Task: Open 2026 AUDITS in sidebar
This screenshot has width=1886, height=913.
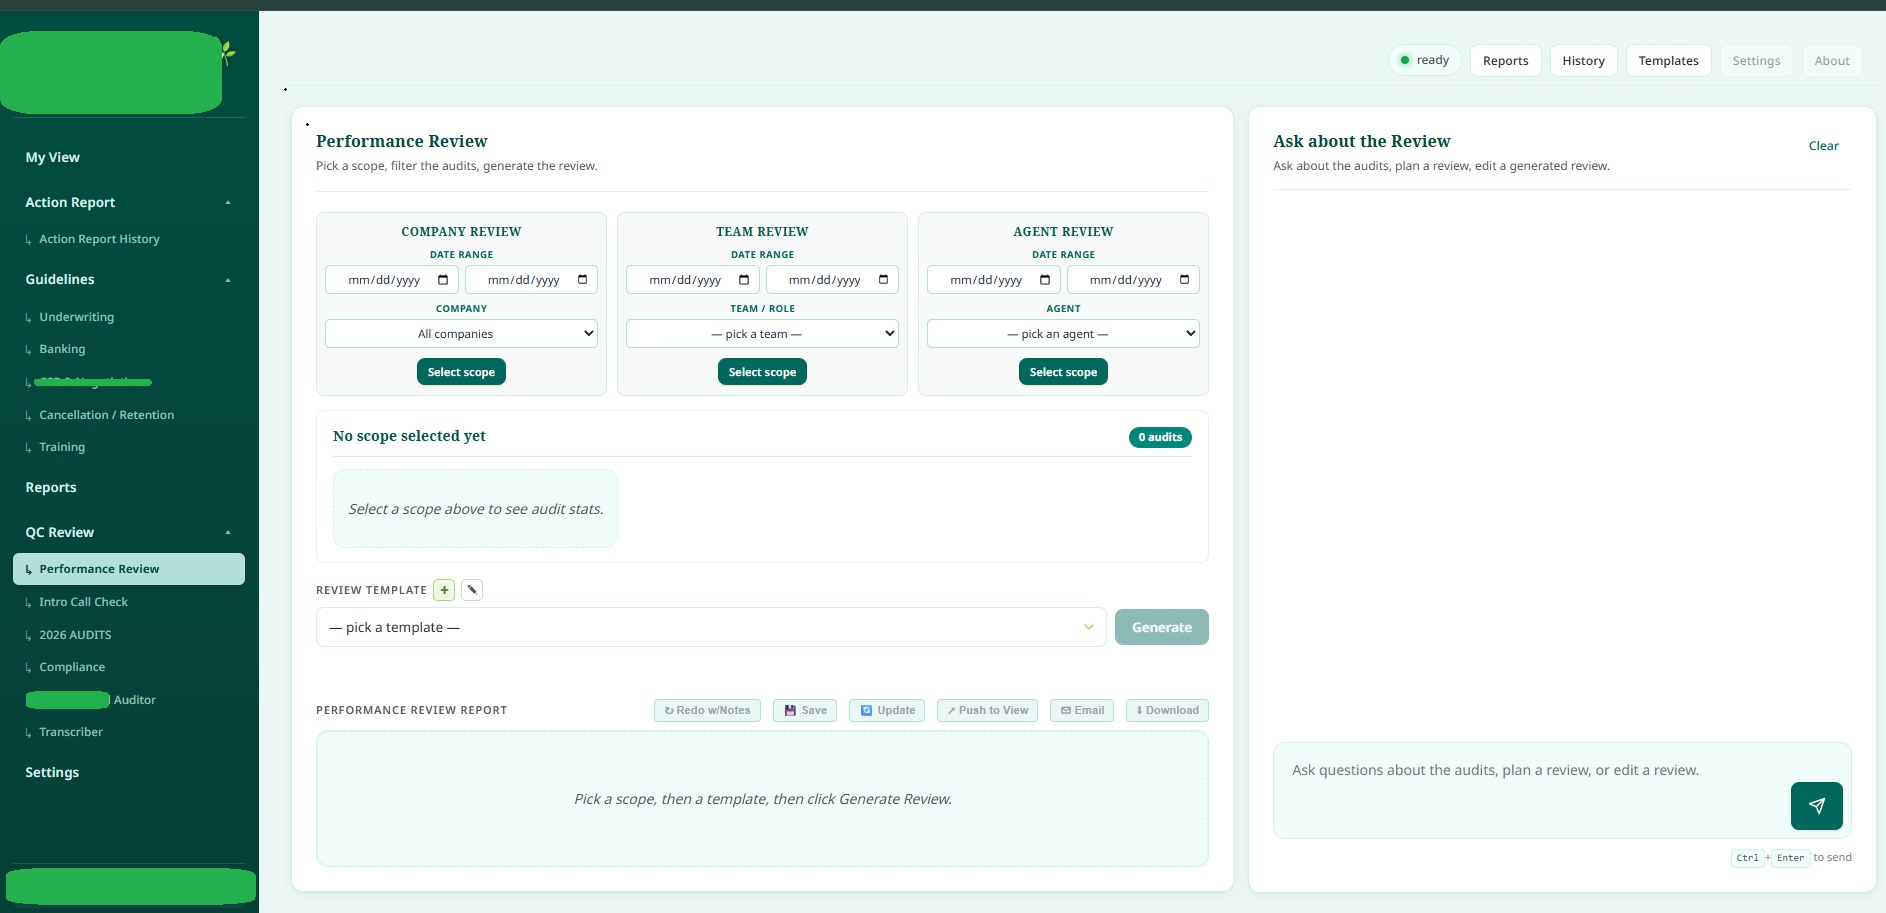Action: [x=75, y=635]
